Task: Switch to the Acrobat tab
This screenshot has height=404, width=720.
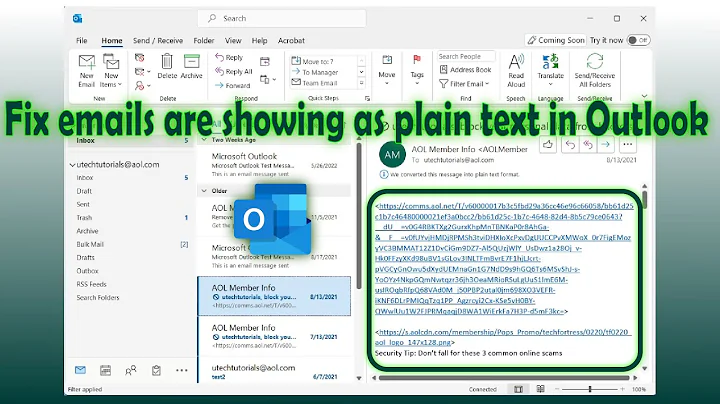Action: point(291,40)
